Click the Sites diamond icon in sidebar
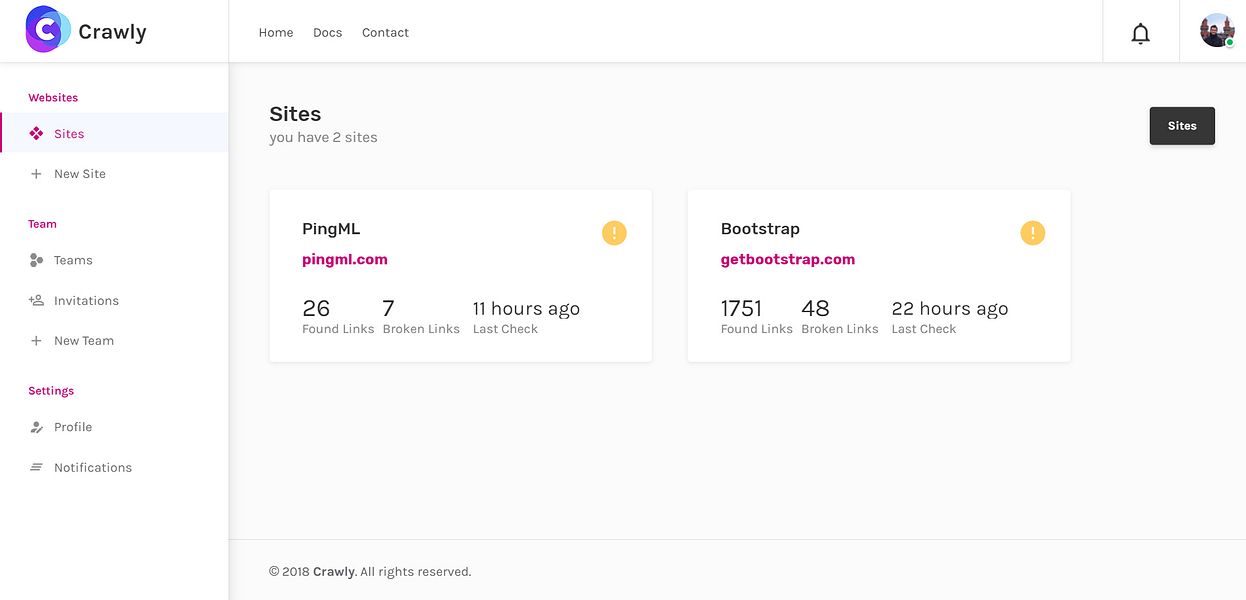1246x600 pixels. [36, 133]
